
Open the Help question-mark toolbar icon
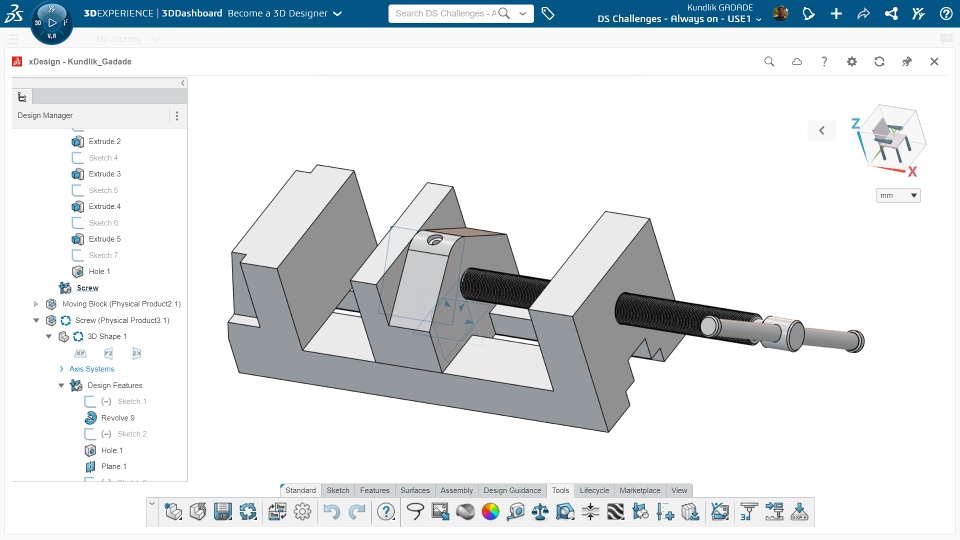point(386,511)
